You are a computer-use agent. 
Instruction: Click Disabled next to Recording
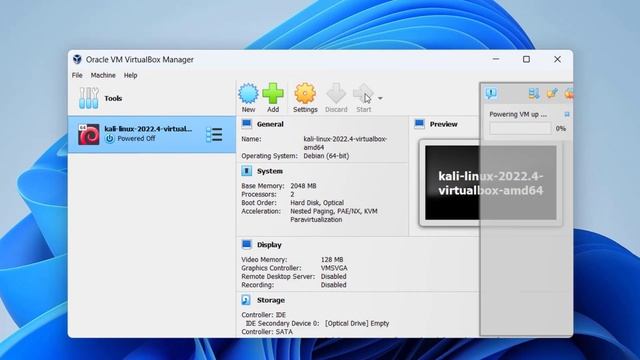pyautogui.click(x=333, y=285)
